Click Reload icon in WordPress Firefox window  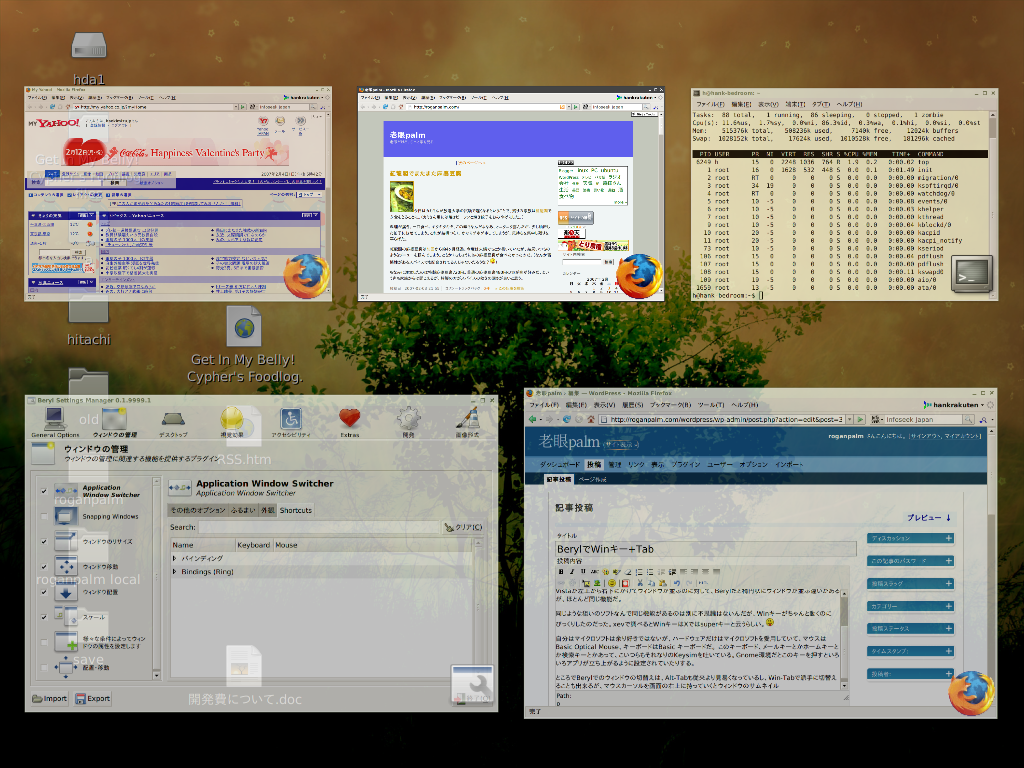(x=567, y=419)
